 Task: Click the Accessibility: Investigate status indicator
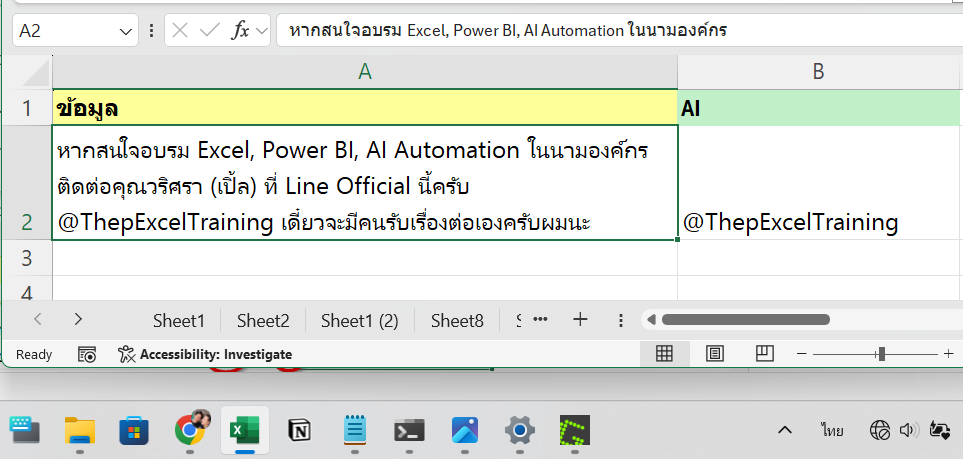[205, 354]
